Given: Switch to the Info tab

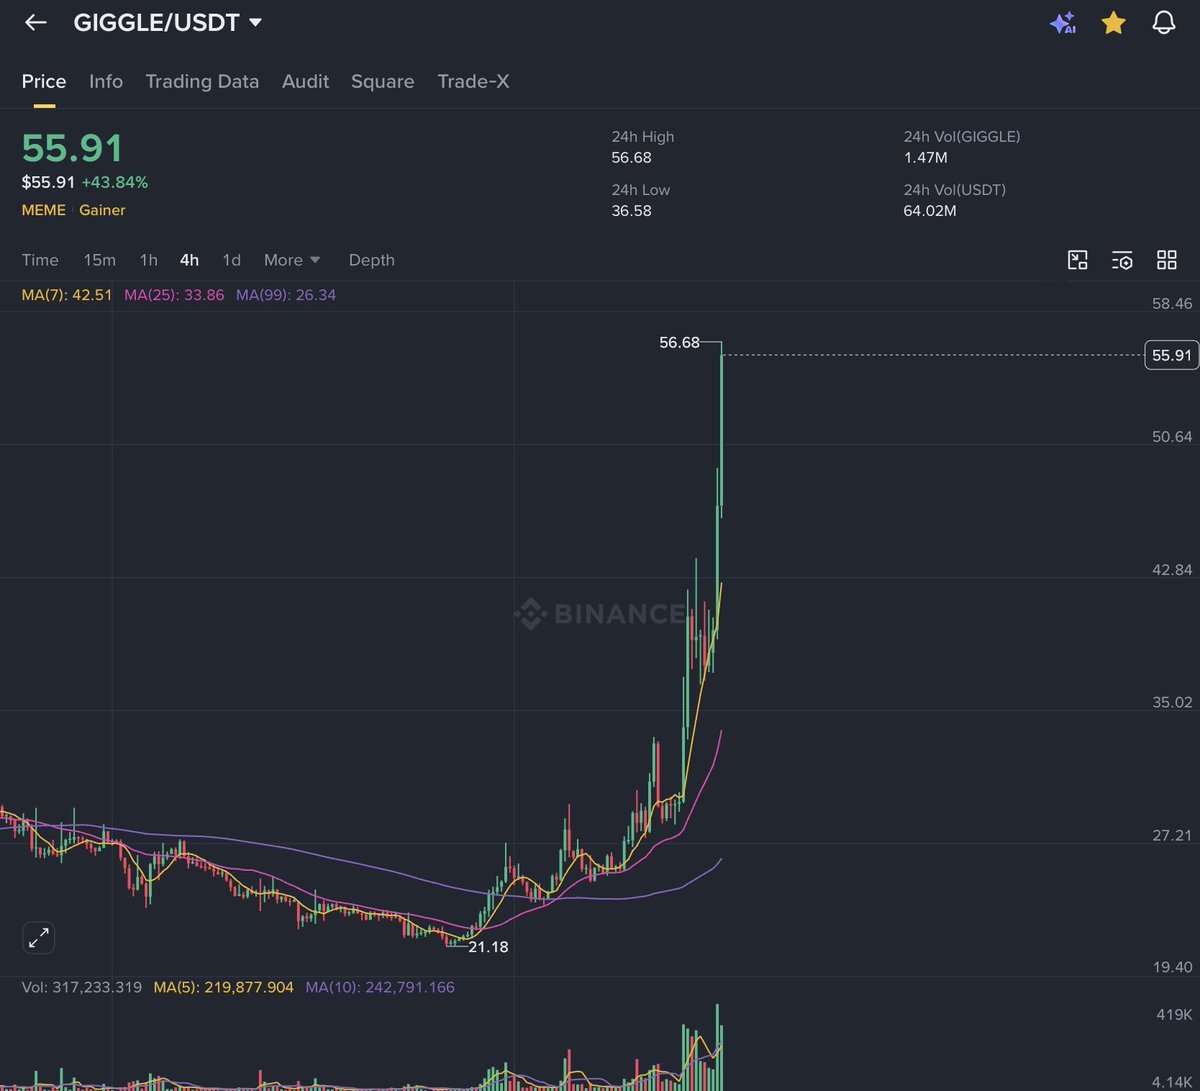Looking at the screenshot, I should pos(106,82).
